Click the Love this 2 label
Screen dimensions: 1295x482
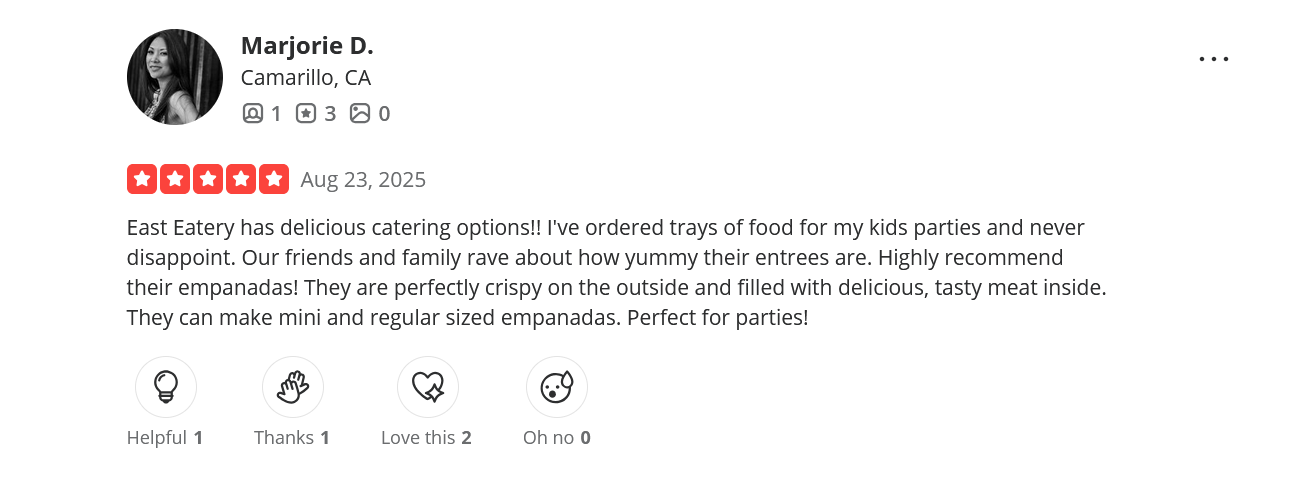[426, 438]
